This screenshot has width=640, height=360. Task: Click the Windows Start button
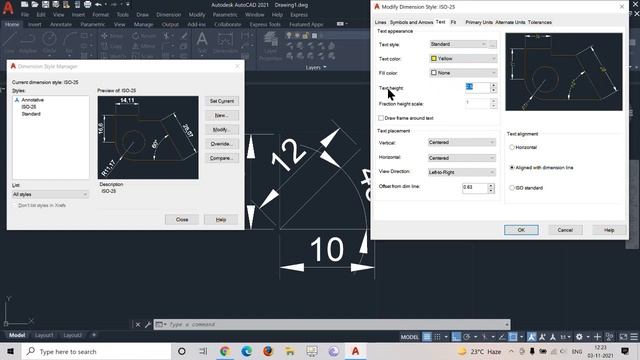pyautogui.click(x=10, y=351)
